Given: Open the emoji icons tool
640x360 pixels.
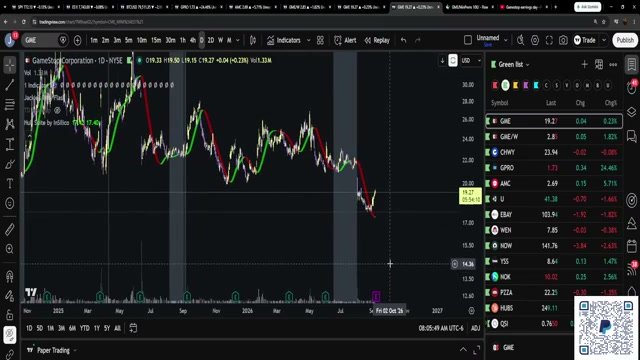Looking at the screenshot, I should click(x=10, y=203).
